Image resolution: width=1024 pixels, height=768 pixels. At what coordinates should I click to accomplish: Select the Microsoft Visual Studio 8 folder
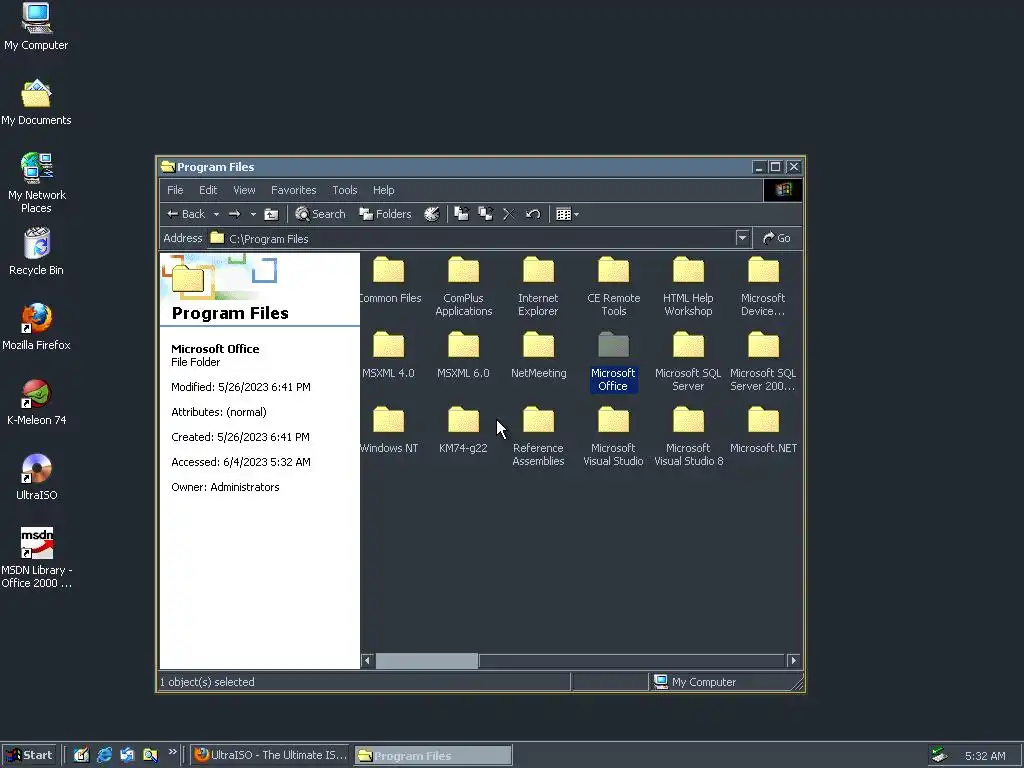click(x=688, y=438)
